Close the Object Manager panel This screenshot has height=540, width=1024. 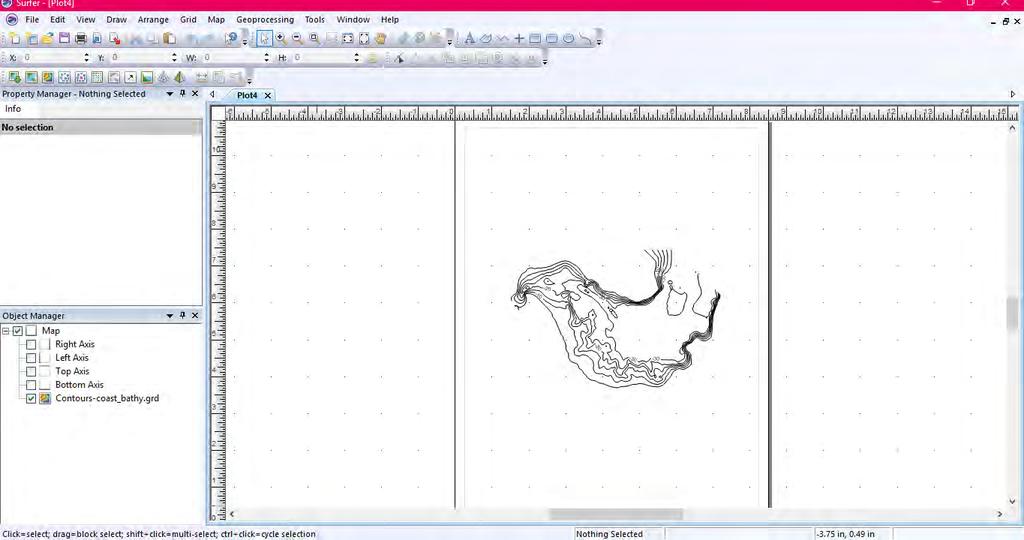[195, 315]
